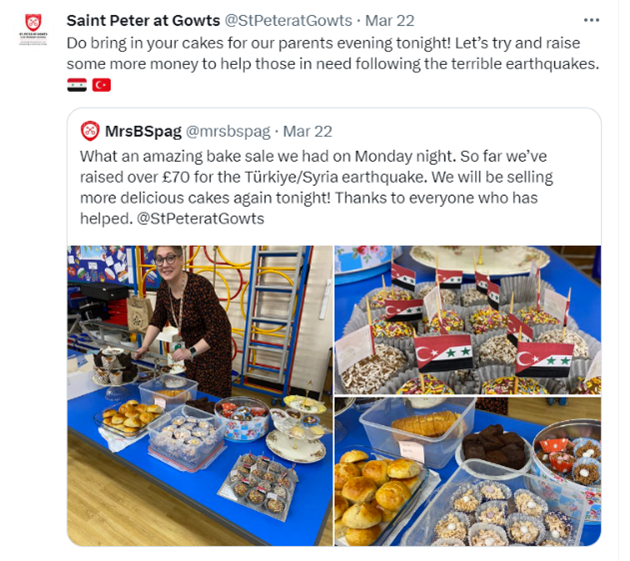Click main tweet text about bringing cakes
Image resolution: width=630 pixels, height=561 pixels.
point(333,53)
